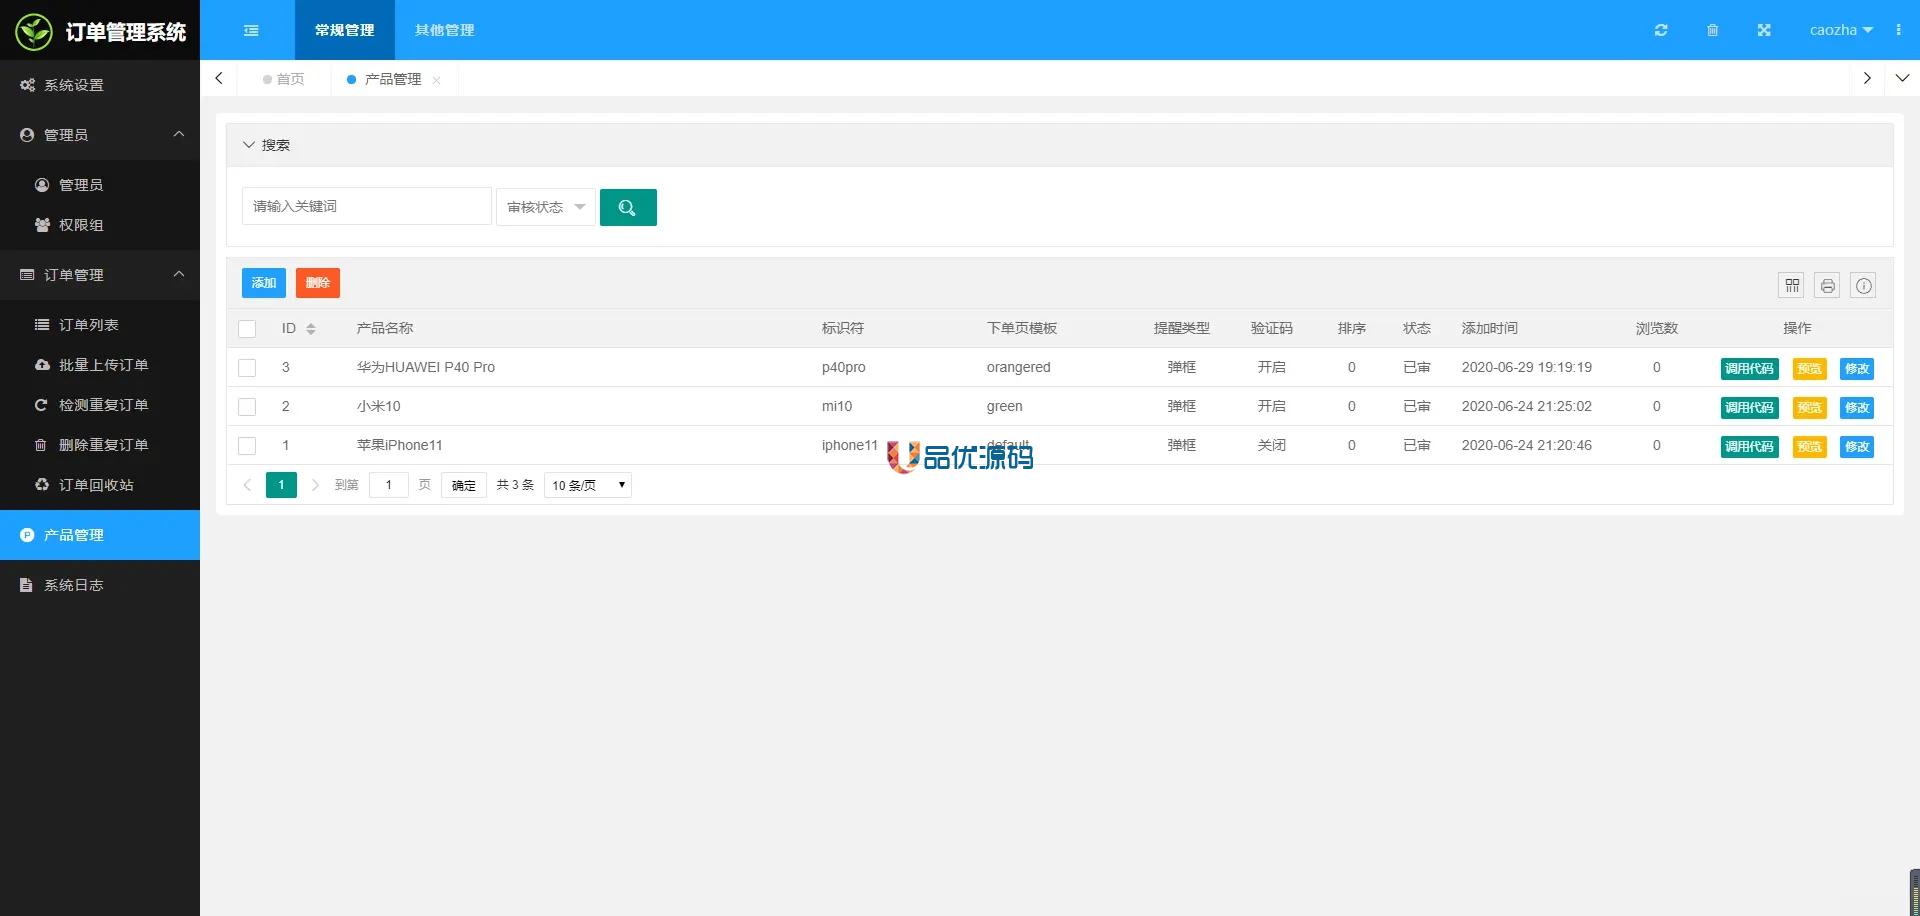The height and width of the screenshot is (916, 1920).
Task: Open the 审核状态 dropdown
Action: pos(546,207)
